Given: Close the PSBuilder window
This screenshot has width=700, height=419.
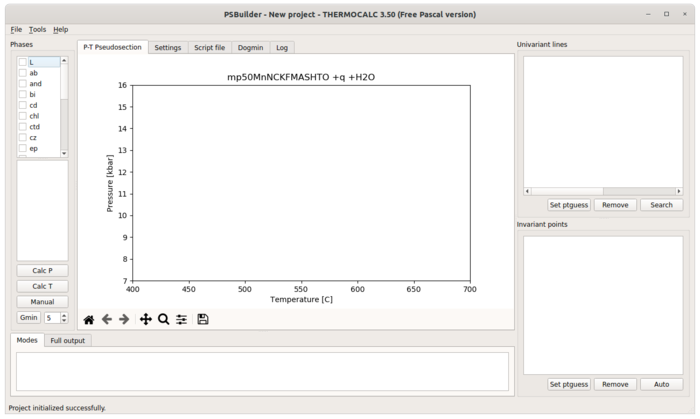Looking at the screenshot, I should click(685, 14).
